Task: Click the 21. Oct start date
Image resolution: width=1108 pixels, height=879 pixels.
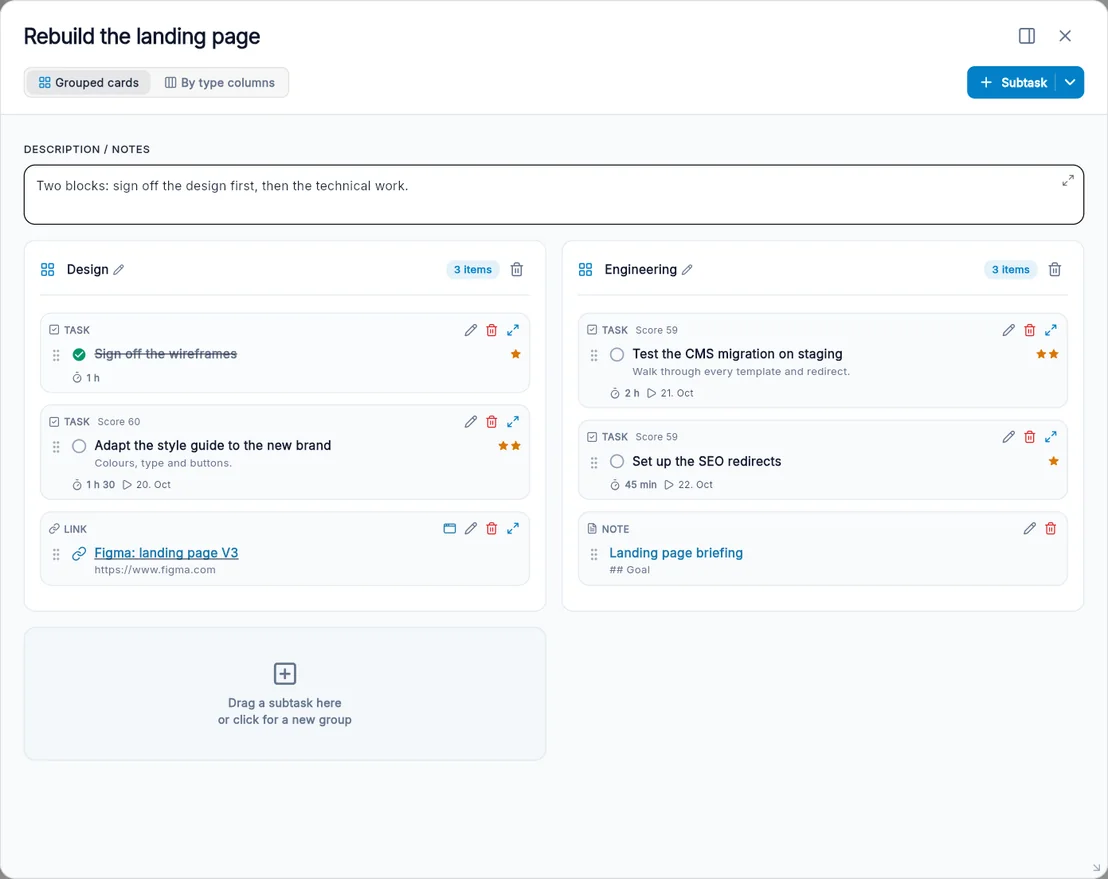Action: click(671, 393)
